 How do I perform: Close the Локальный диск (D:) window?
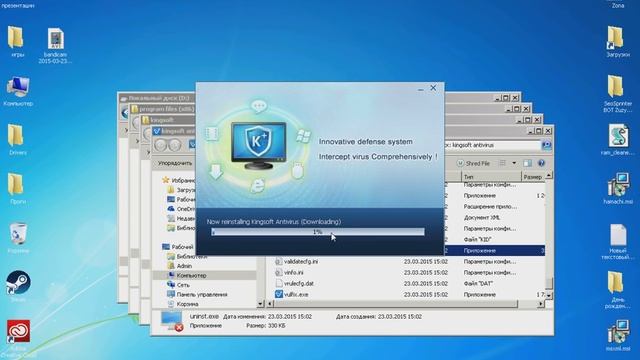click(516, 98)
